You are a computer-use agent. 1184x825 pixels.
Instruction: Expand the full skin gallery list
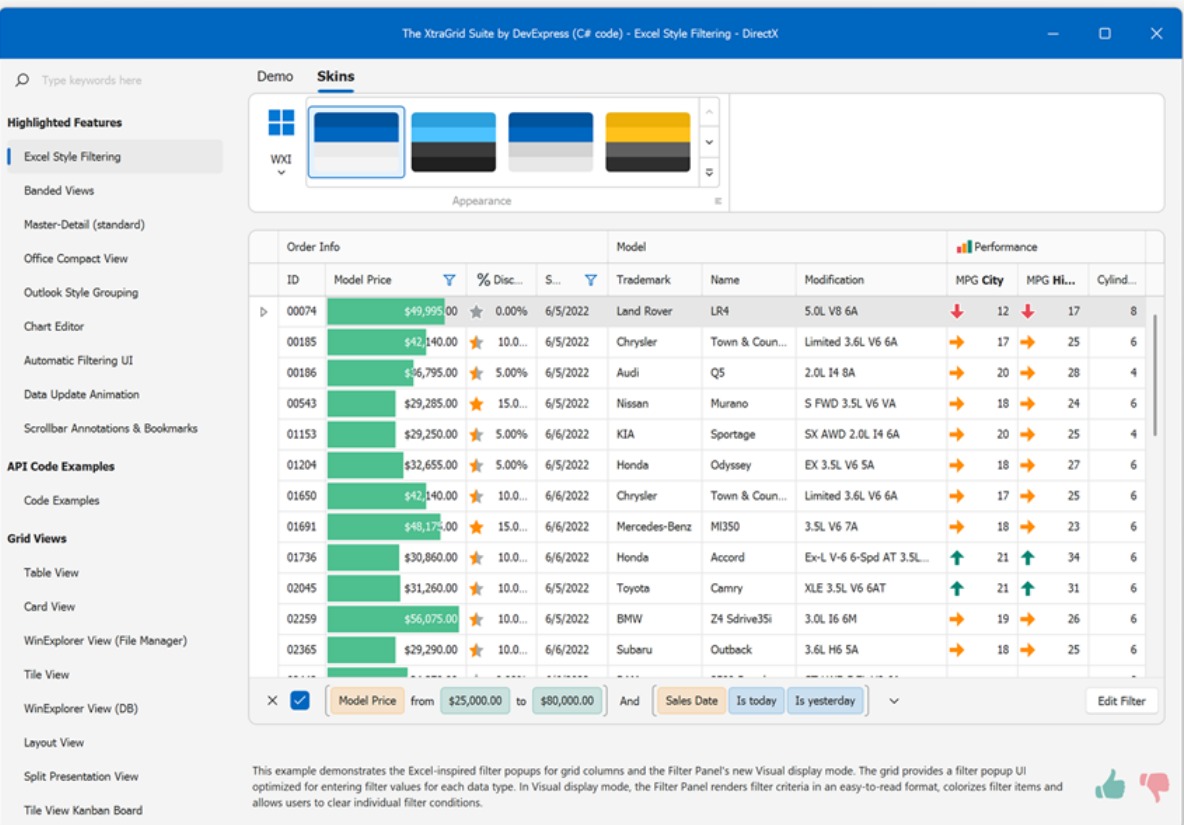[709, 172]
